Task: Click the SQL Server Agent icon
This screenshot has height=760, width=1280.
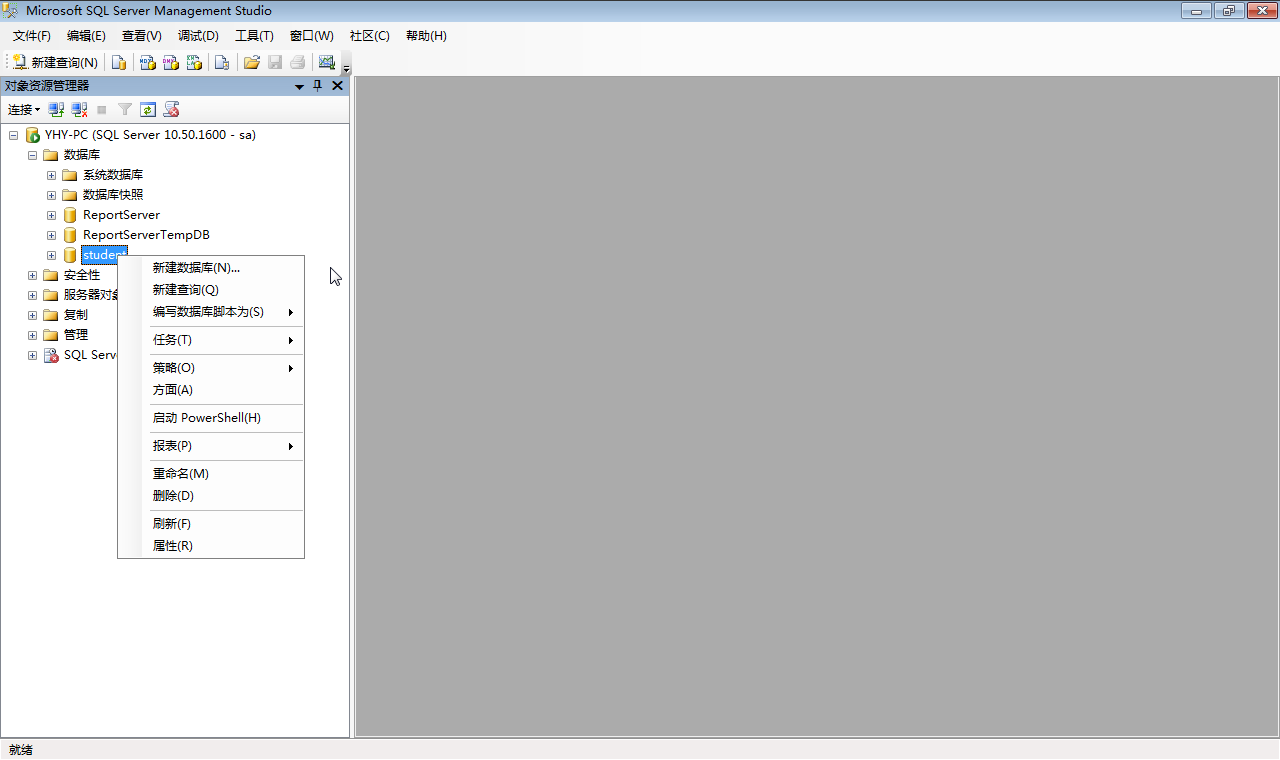Action: pos(51,355)
